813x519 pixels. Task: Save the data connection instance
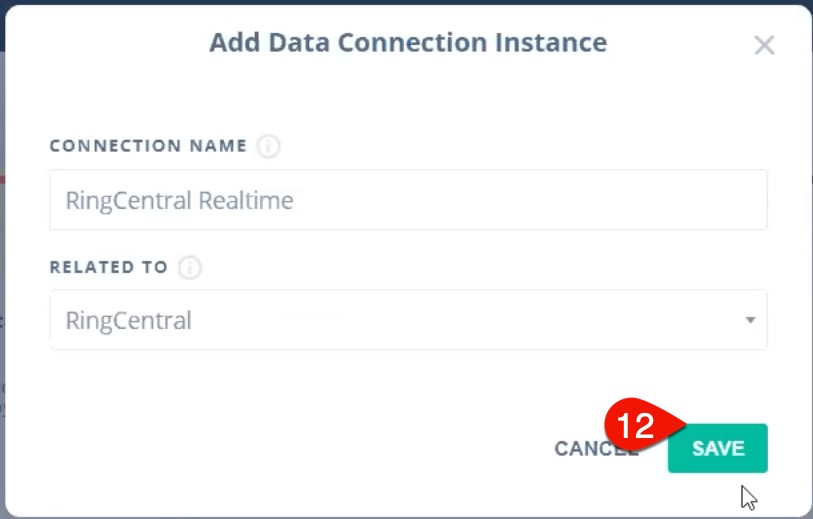(718, 448)
